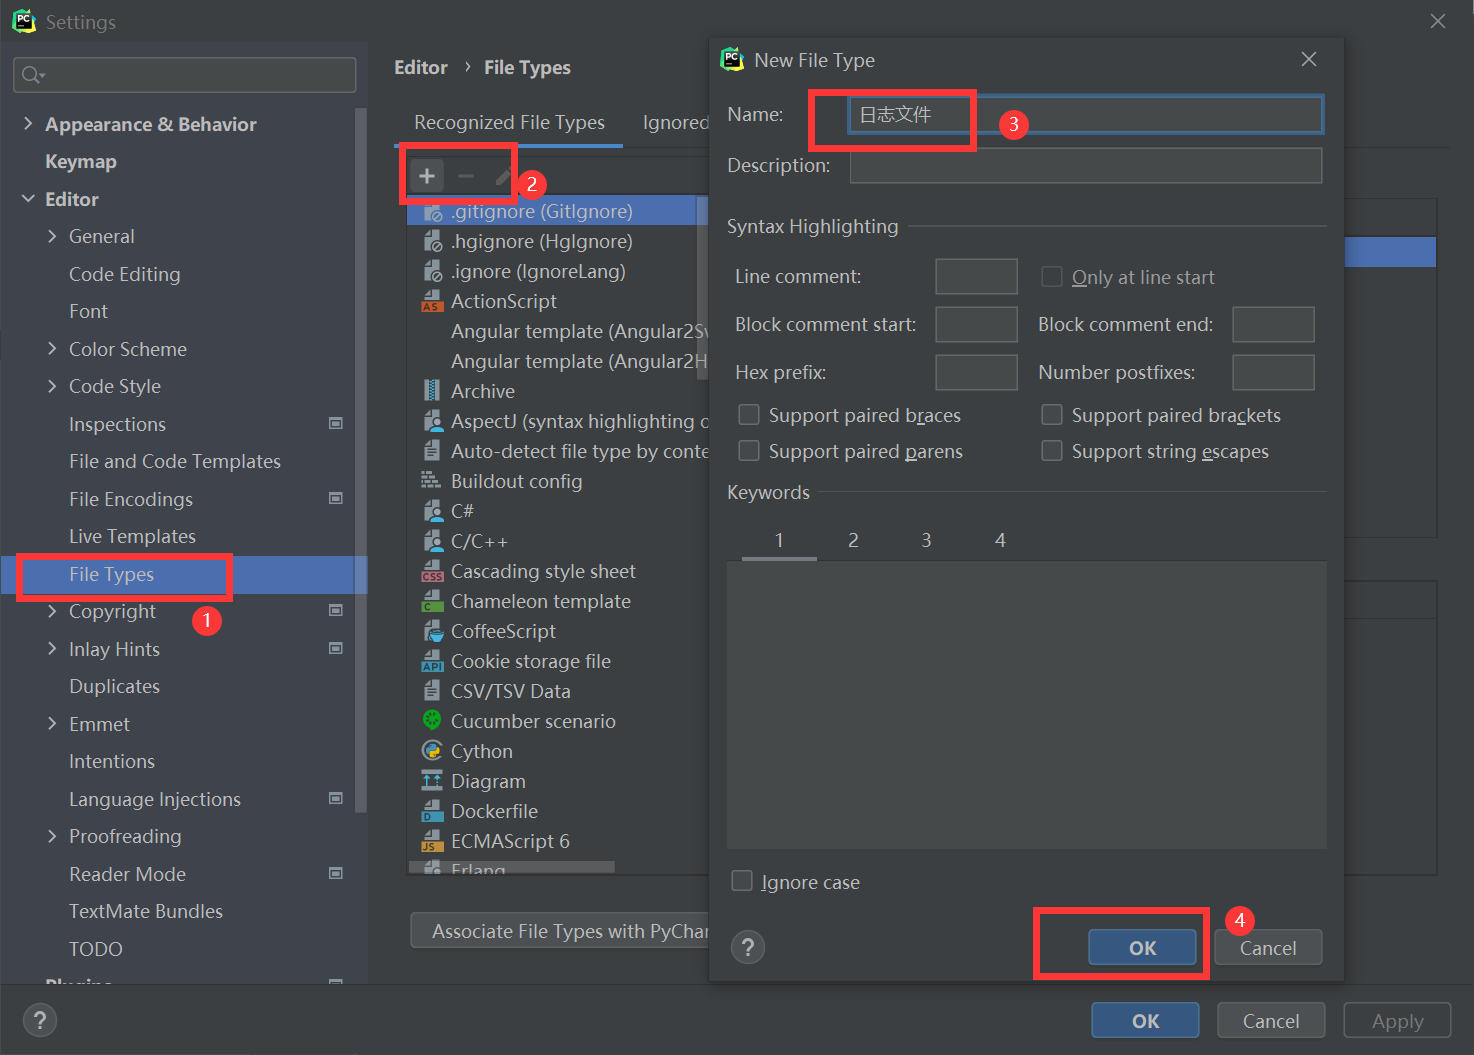Select the Cucumber scenario file type
This screenshot has height=1055, width=1474.
tap(532, 720)
